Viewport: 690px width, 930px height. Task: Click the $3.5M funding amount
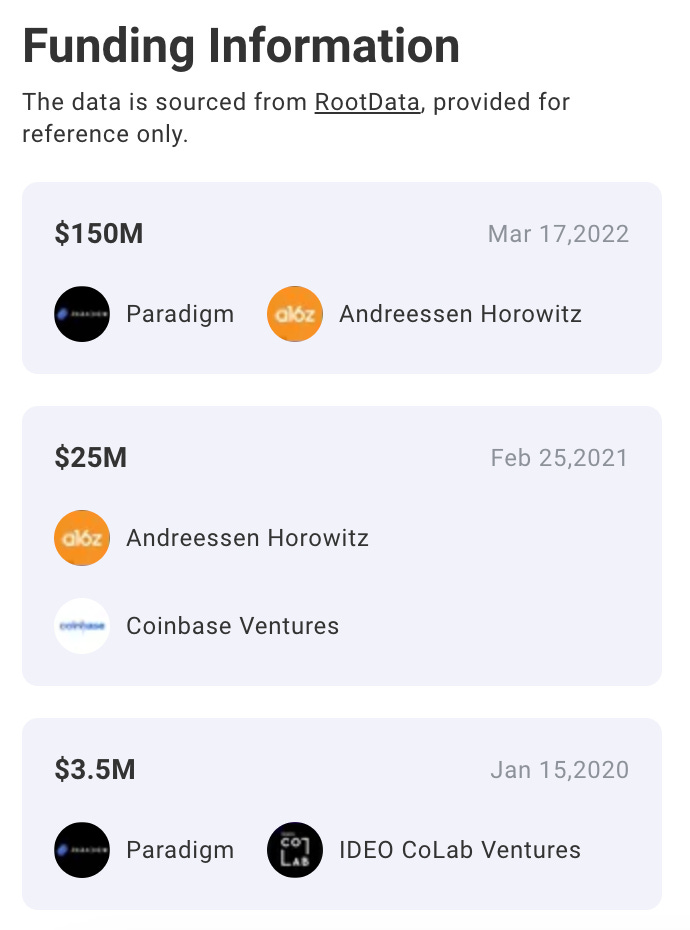95,770
